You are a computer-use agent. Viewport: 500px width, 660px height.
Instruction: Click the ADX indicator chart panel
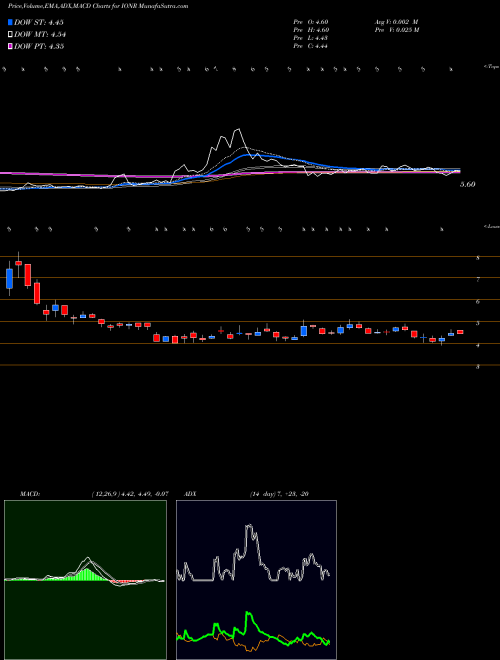click(x=256, y=580)
